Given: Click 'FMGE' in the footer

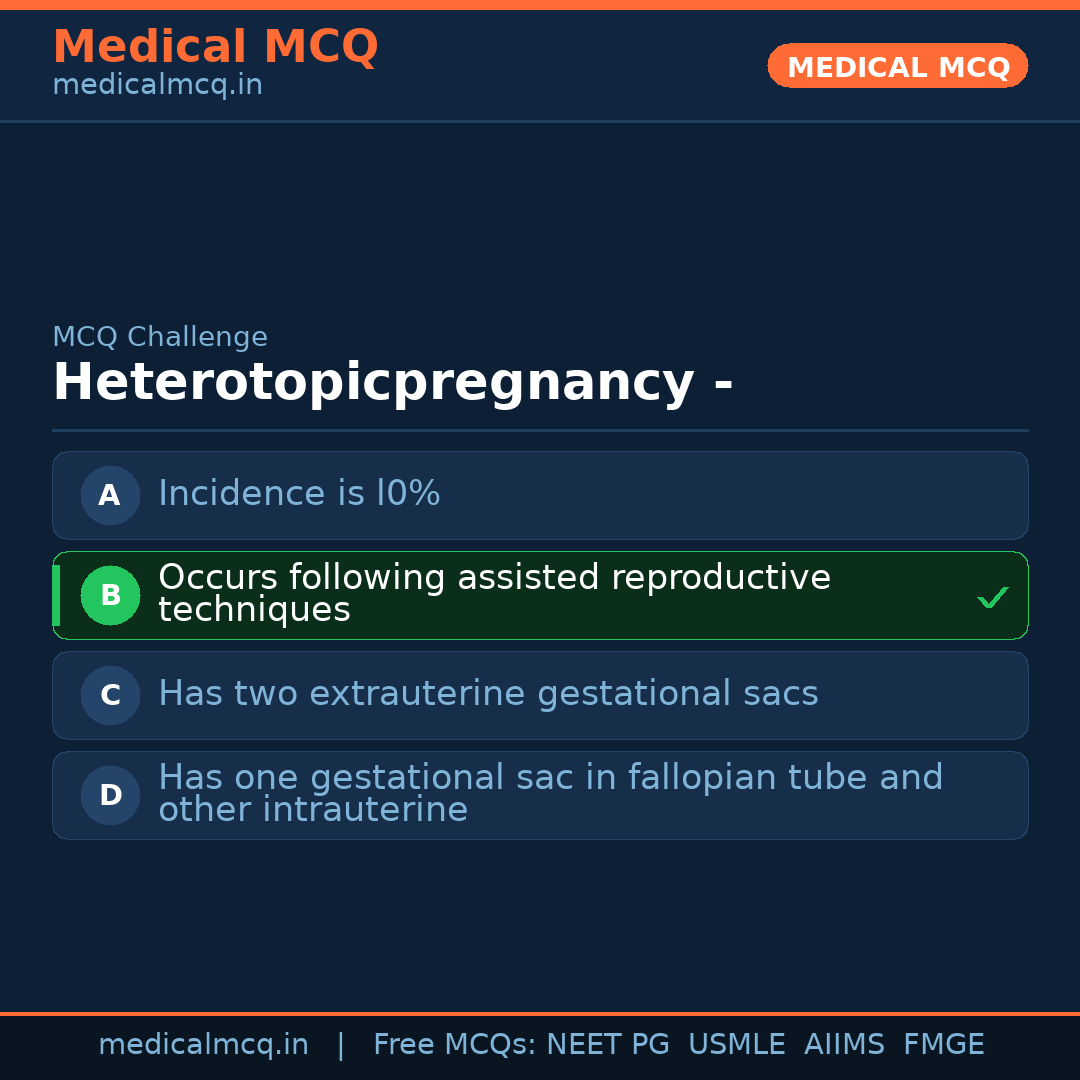Looking at the screenshot, I should click(x=944, y=1045).
